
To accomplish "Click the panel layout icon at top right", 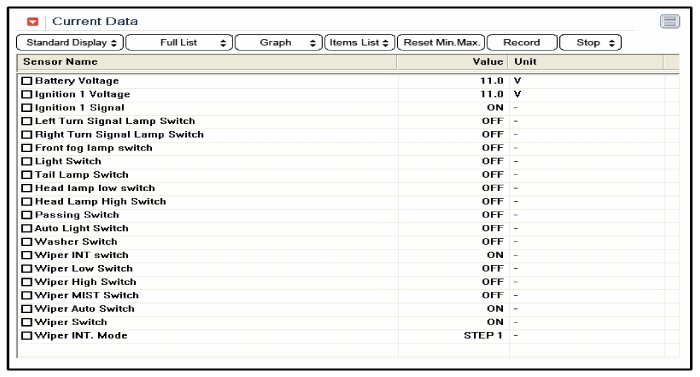I will [x=670, y=21].
